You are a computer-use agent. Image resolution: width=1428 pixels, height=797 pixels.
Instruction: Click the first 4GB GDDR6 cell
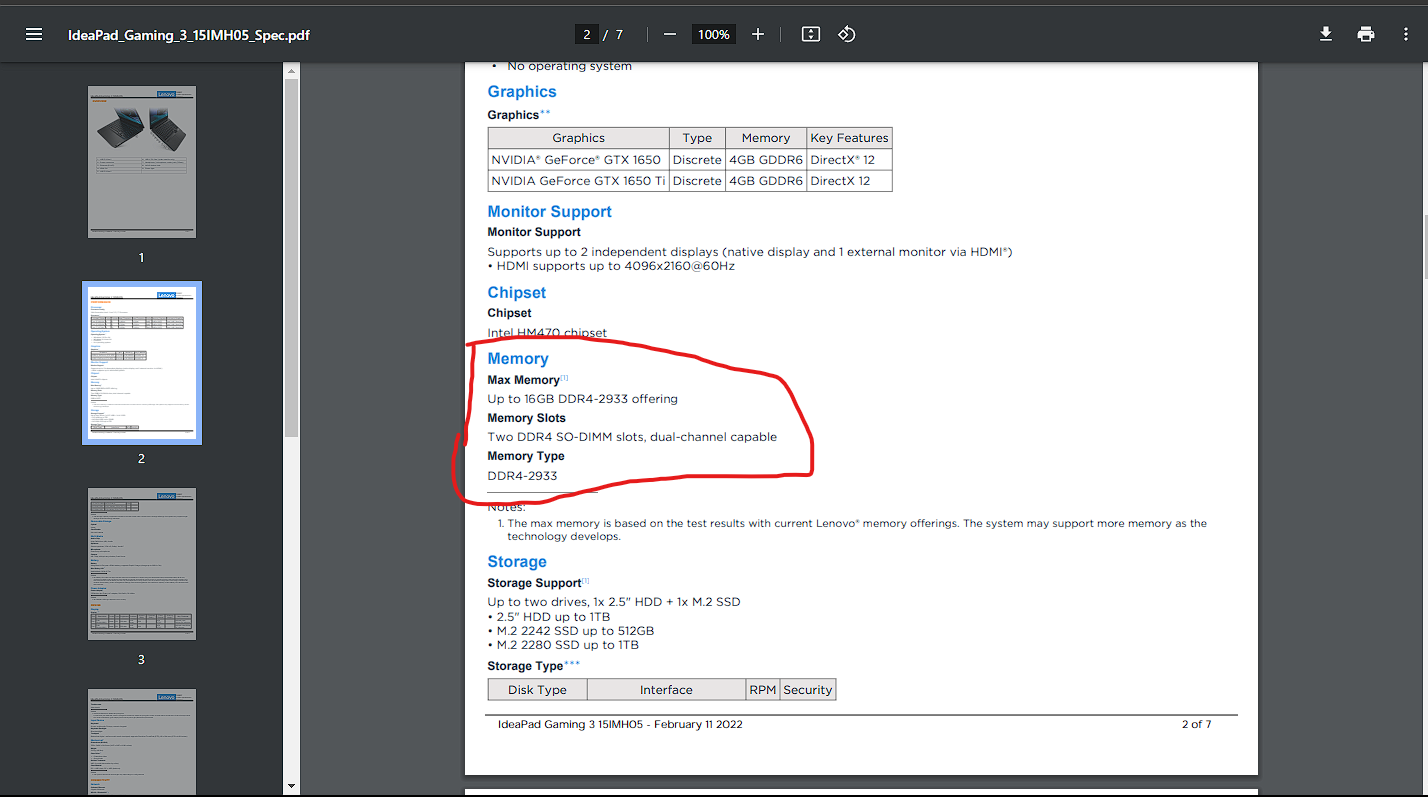pyautogui.click(x=766, y=160)
